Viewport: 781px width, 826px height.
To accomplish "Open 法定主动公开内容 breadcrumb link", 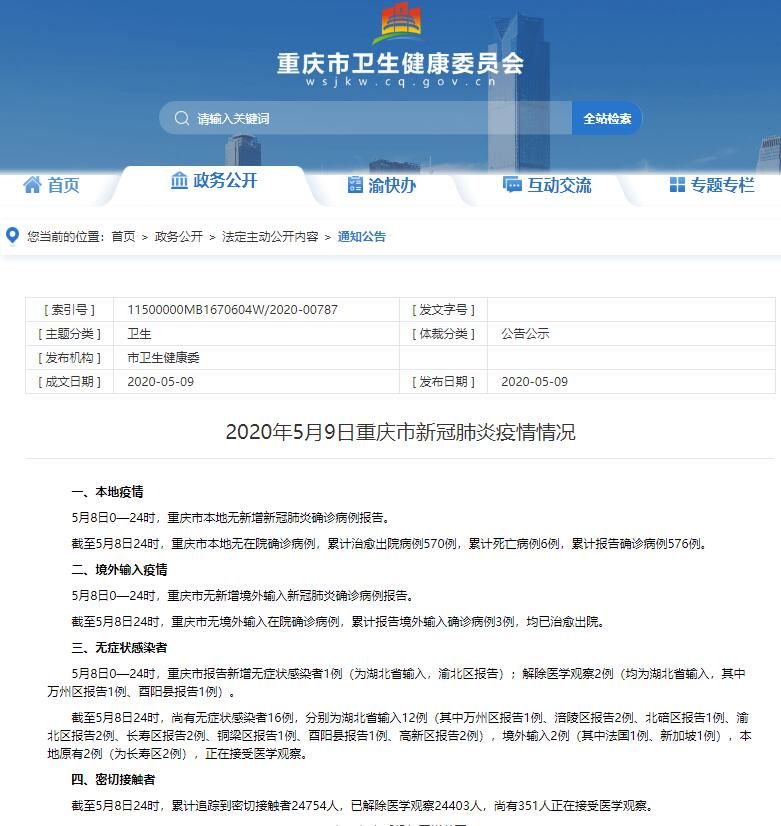I will pyautogui.click(x=270, y=237).
